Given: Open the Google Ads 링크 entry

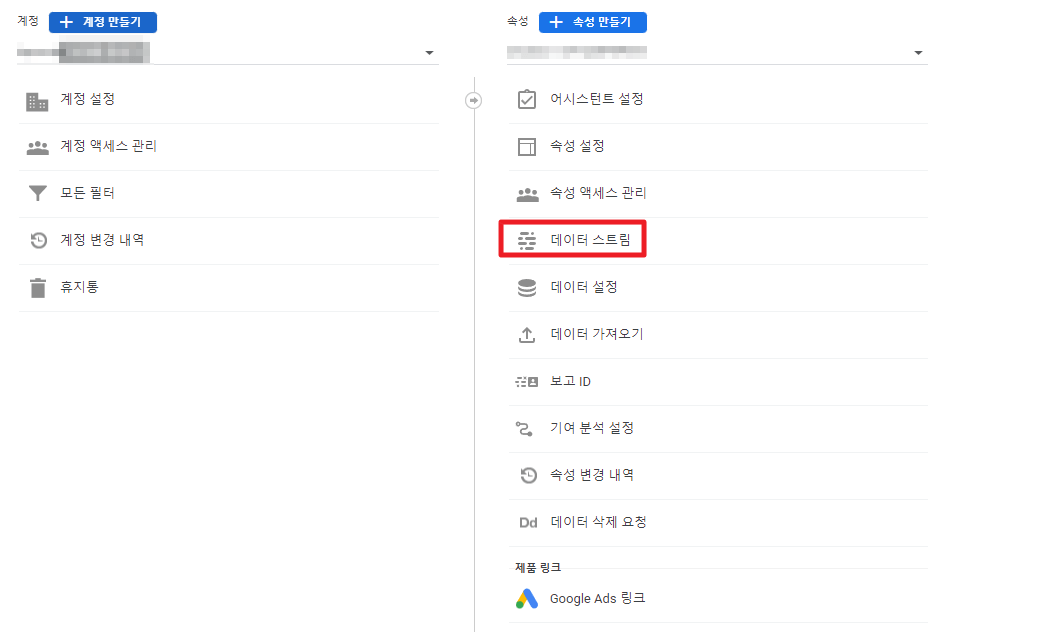Looking at the screenshot, I should (596, 599).
